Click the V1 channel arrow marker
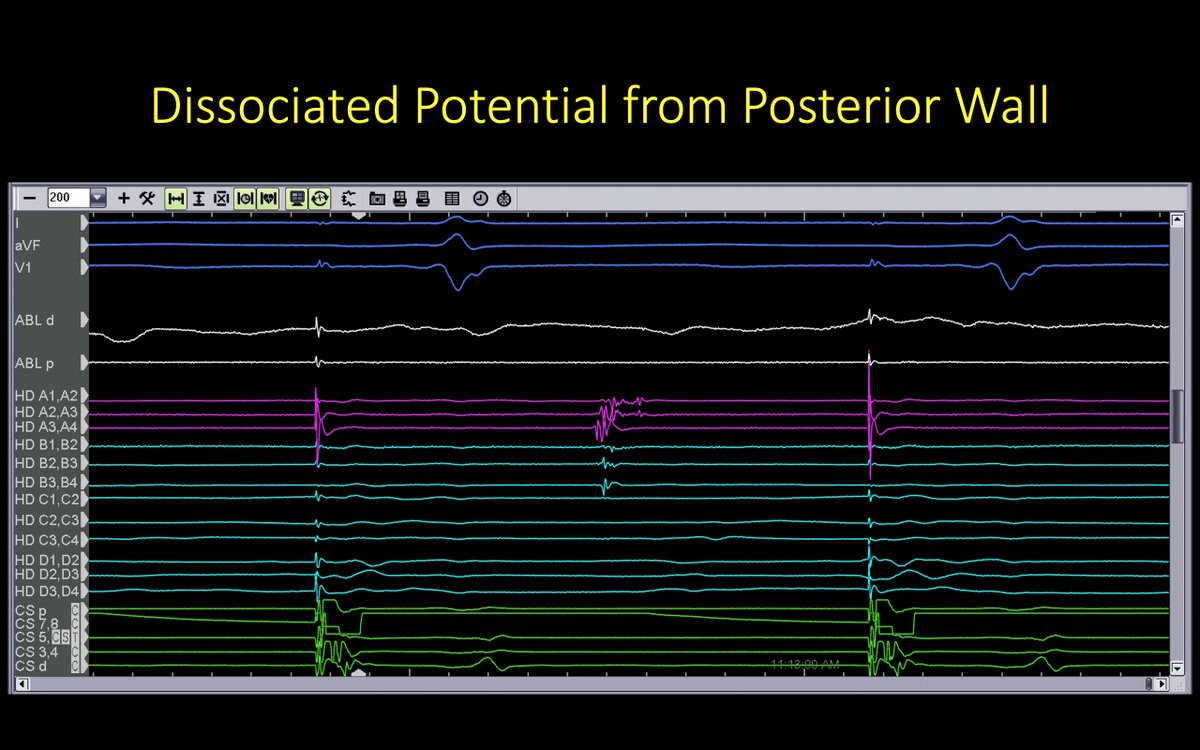1200x750 pixels. [x=84, y=266]
